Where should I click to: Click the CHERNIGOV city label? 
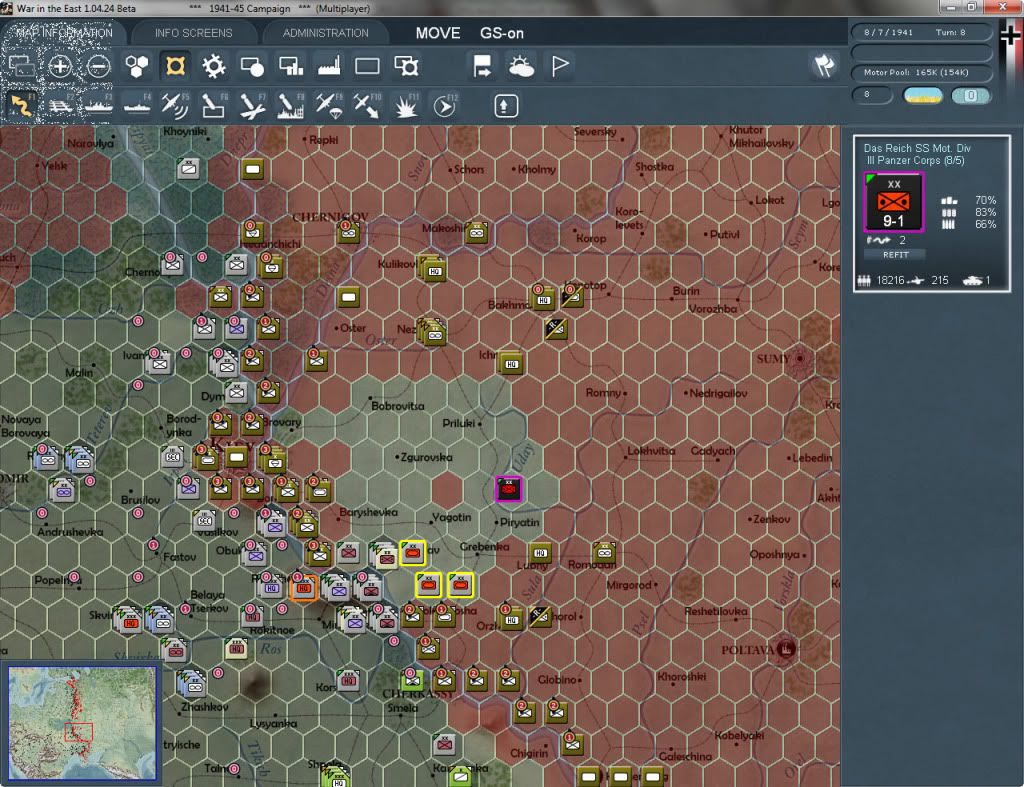point(330,217)
